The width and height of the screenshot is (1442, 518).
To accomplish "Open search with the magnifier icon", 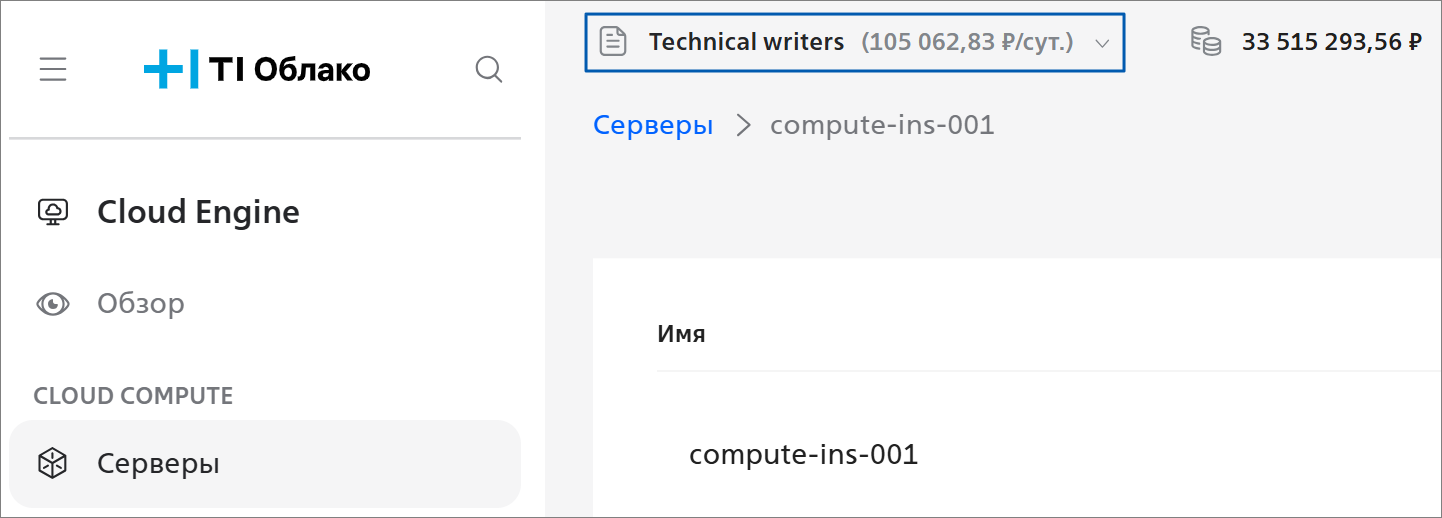I will (x=488, y=69).
